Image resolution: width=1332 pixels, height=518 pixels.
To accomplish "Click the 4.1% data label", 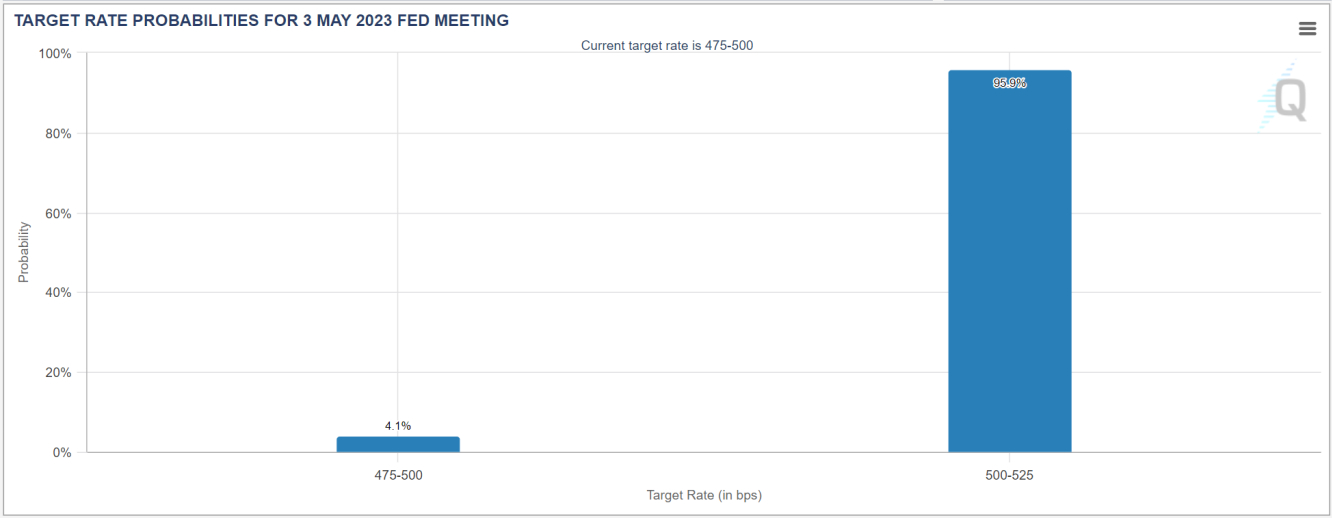I will pos(398,426).
